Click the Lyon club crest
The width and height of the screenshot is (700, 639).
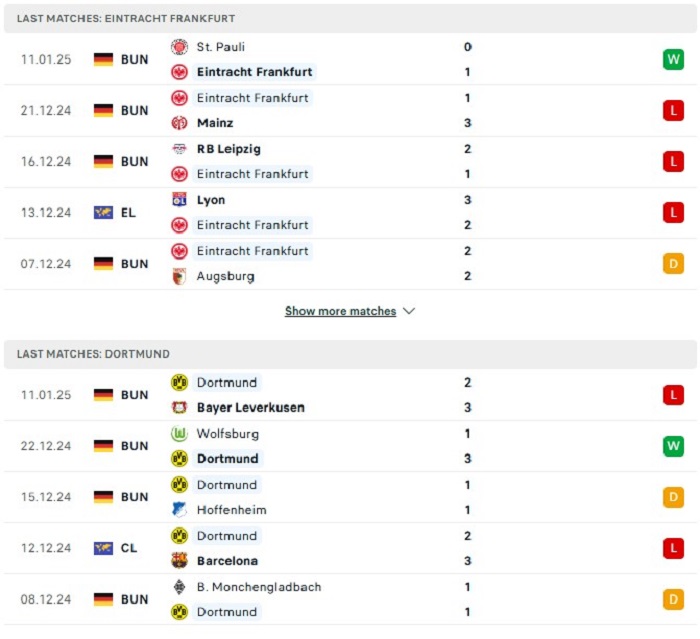179,200
